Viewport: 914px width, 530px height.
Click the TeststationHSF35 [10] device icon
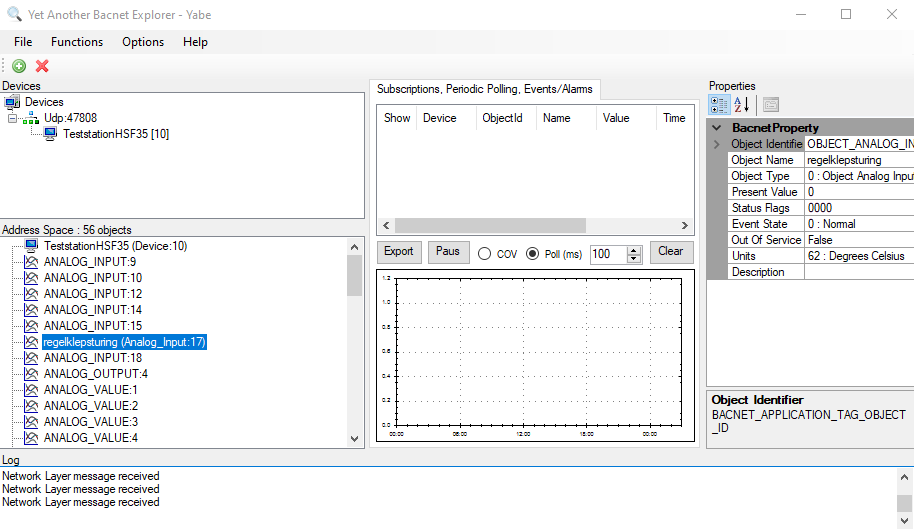[x=51, y=134]
